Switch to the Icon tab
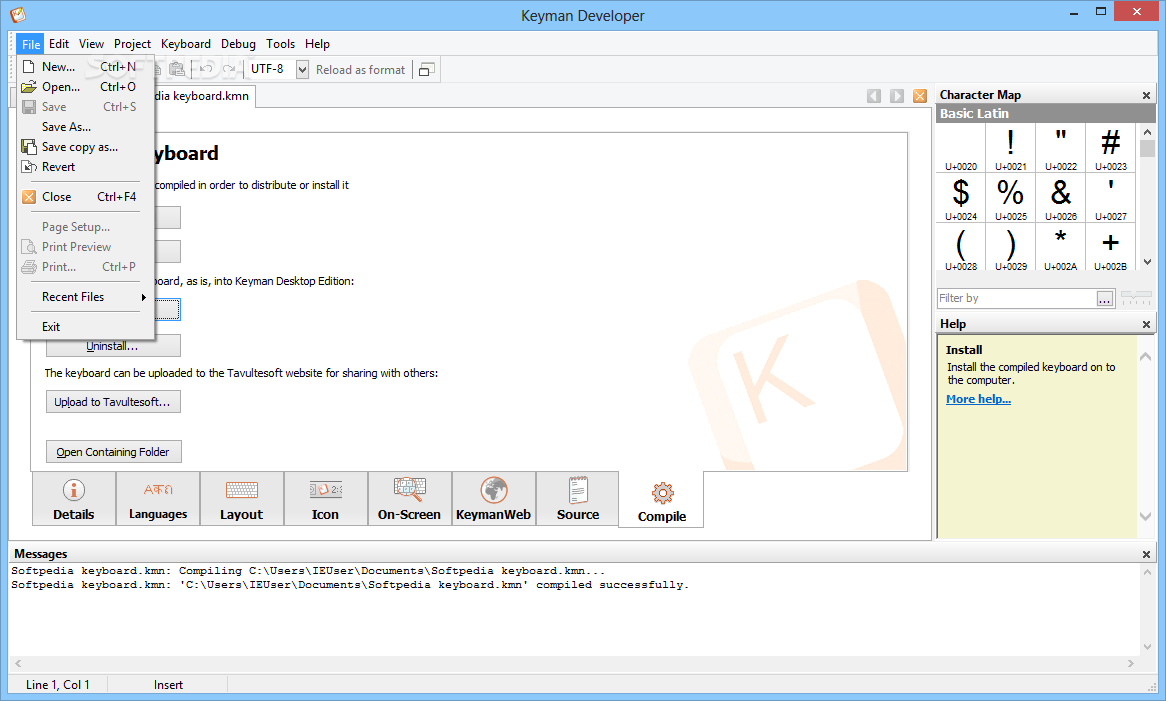 click(326, 499)
